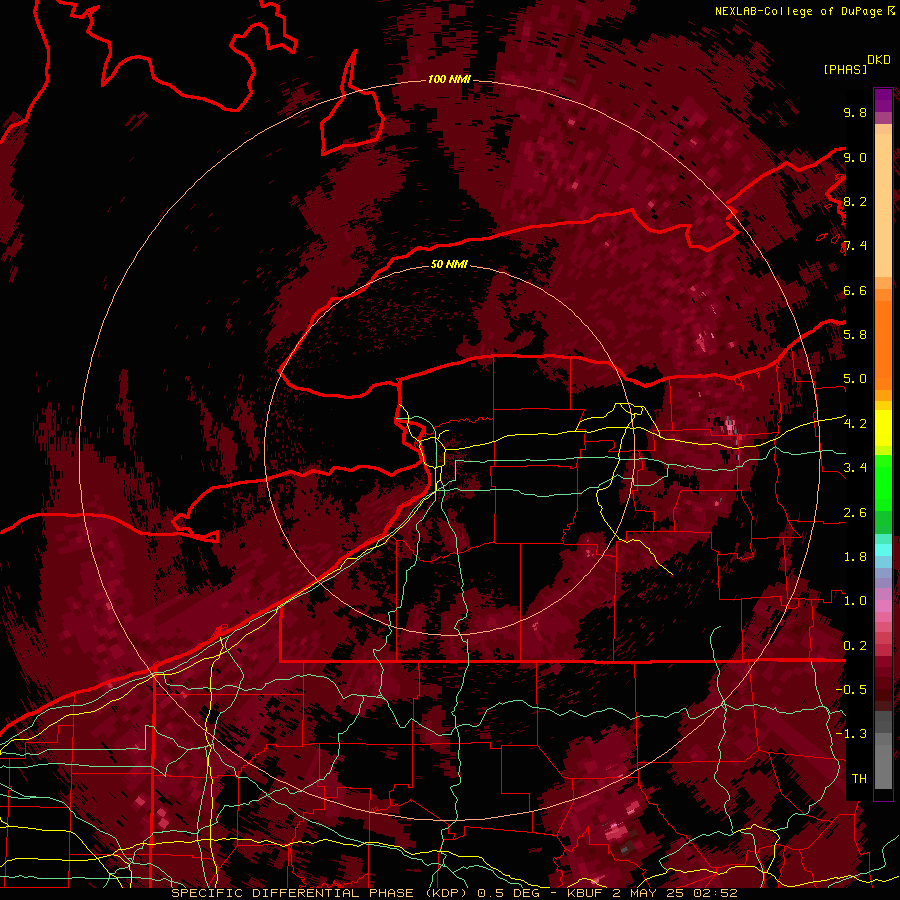Click the 9.0 value on color scale
Image resolution: width=900 pixels, height=900 pixels.
point(855,157)
